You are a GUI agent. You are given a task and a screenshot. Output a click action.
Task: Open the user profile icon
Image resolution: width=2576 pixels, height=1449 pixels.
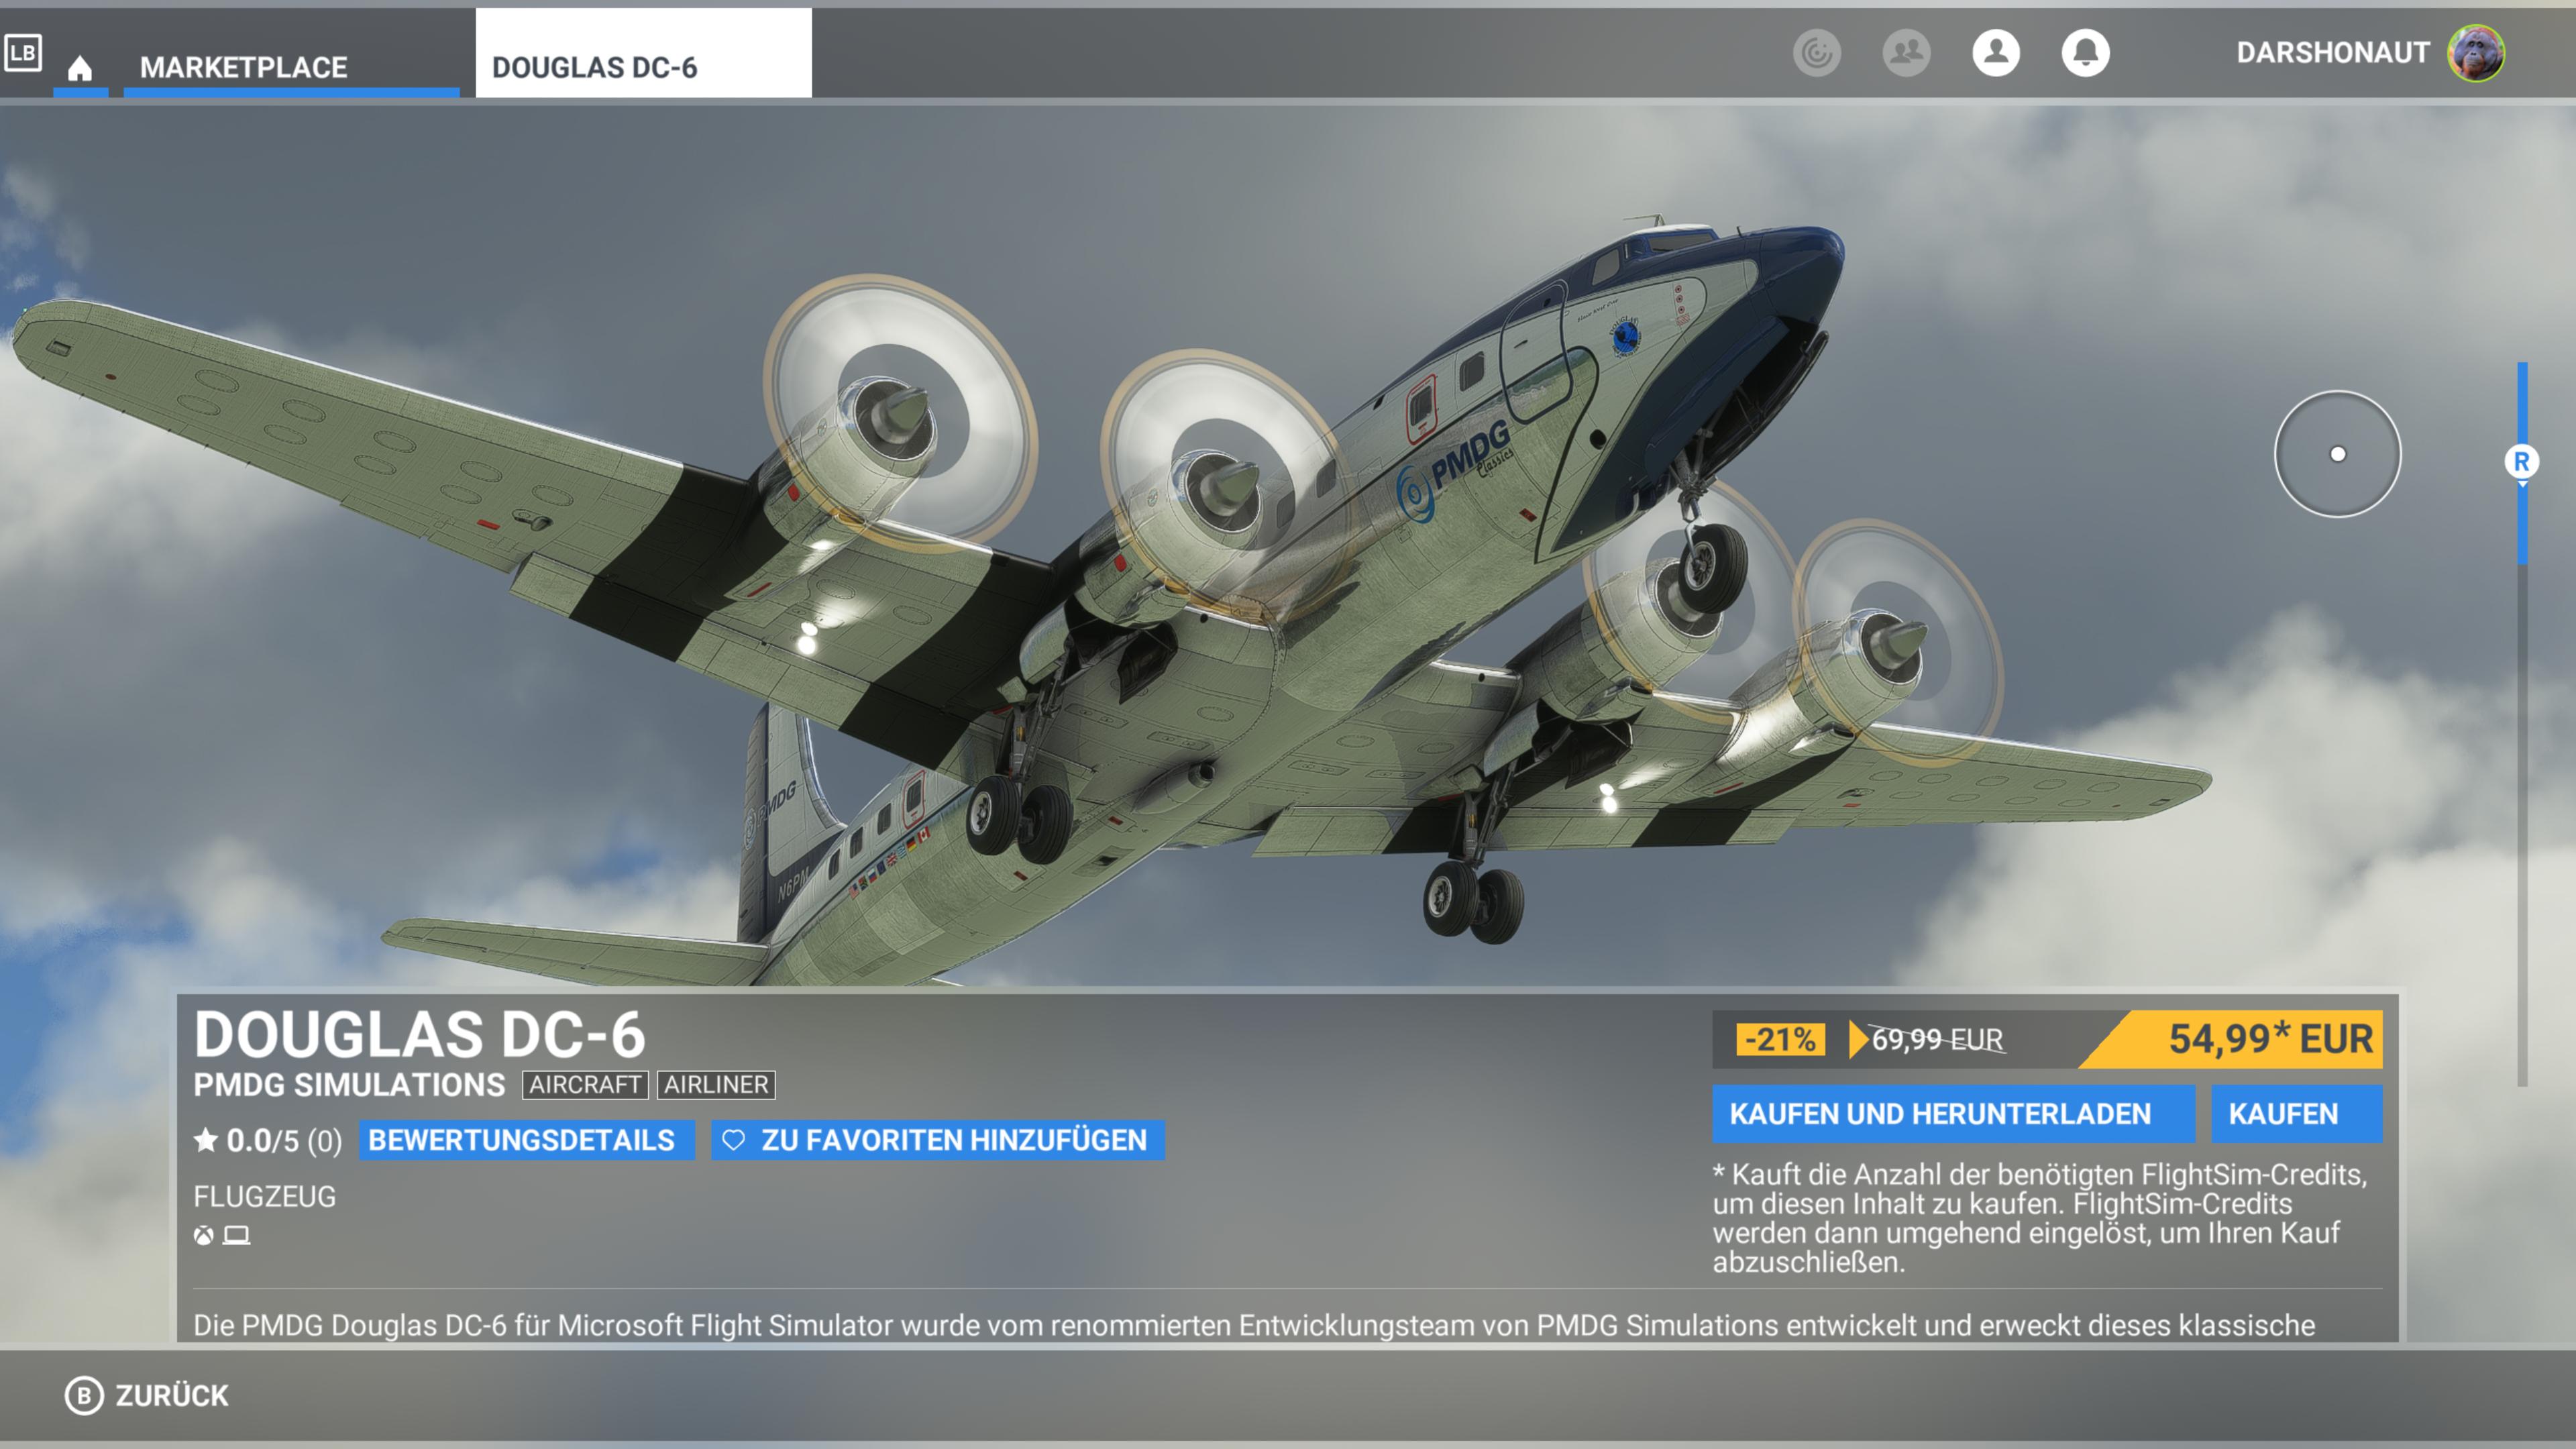coord(1996,52)
